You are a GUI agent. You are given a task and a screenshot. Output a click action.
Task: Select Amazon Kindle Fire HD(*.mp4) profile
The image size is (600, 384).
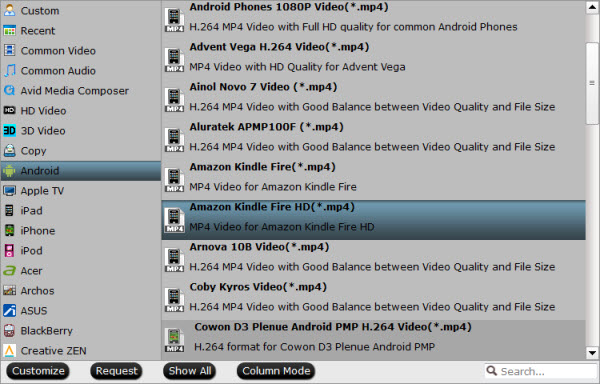click(x=373, y=220)
